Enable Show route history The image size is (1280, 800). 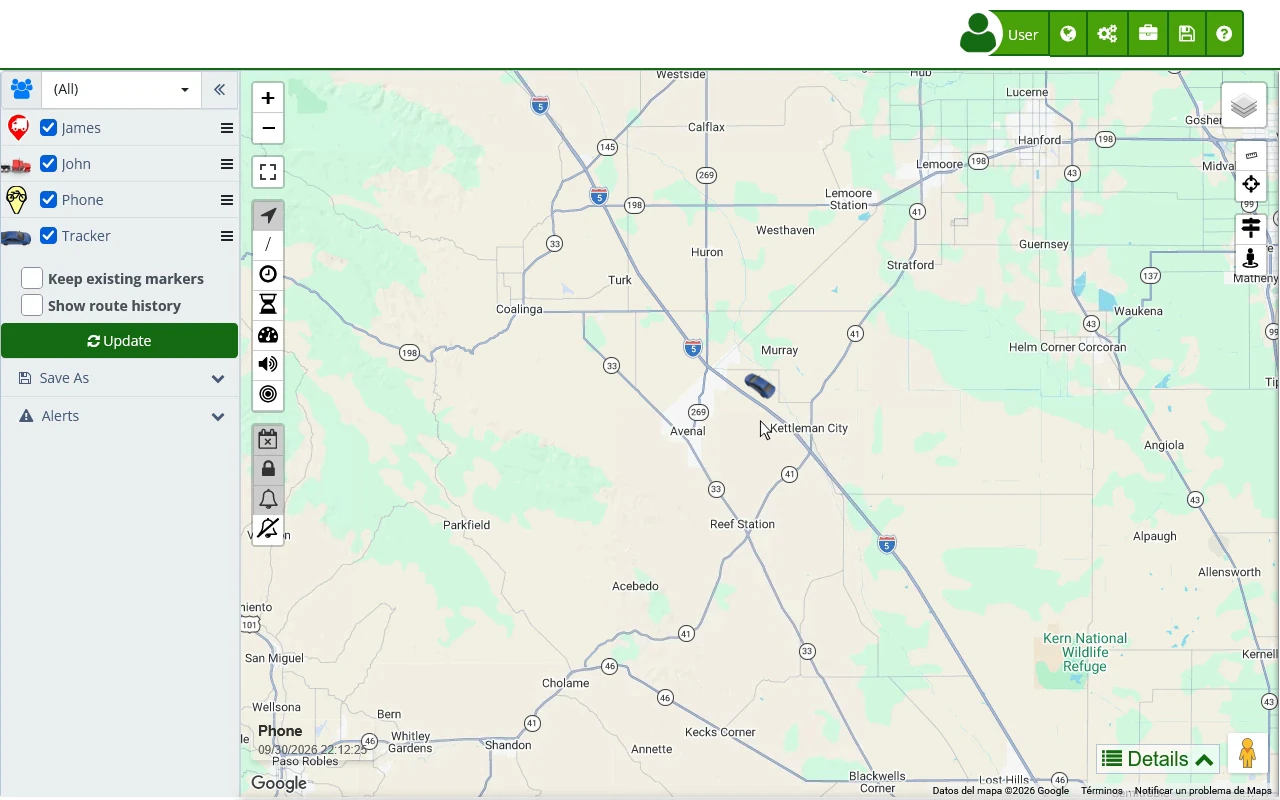pos(32,305)
